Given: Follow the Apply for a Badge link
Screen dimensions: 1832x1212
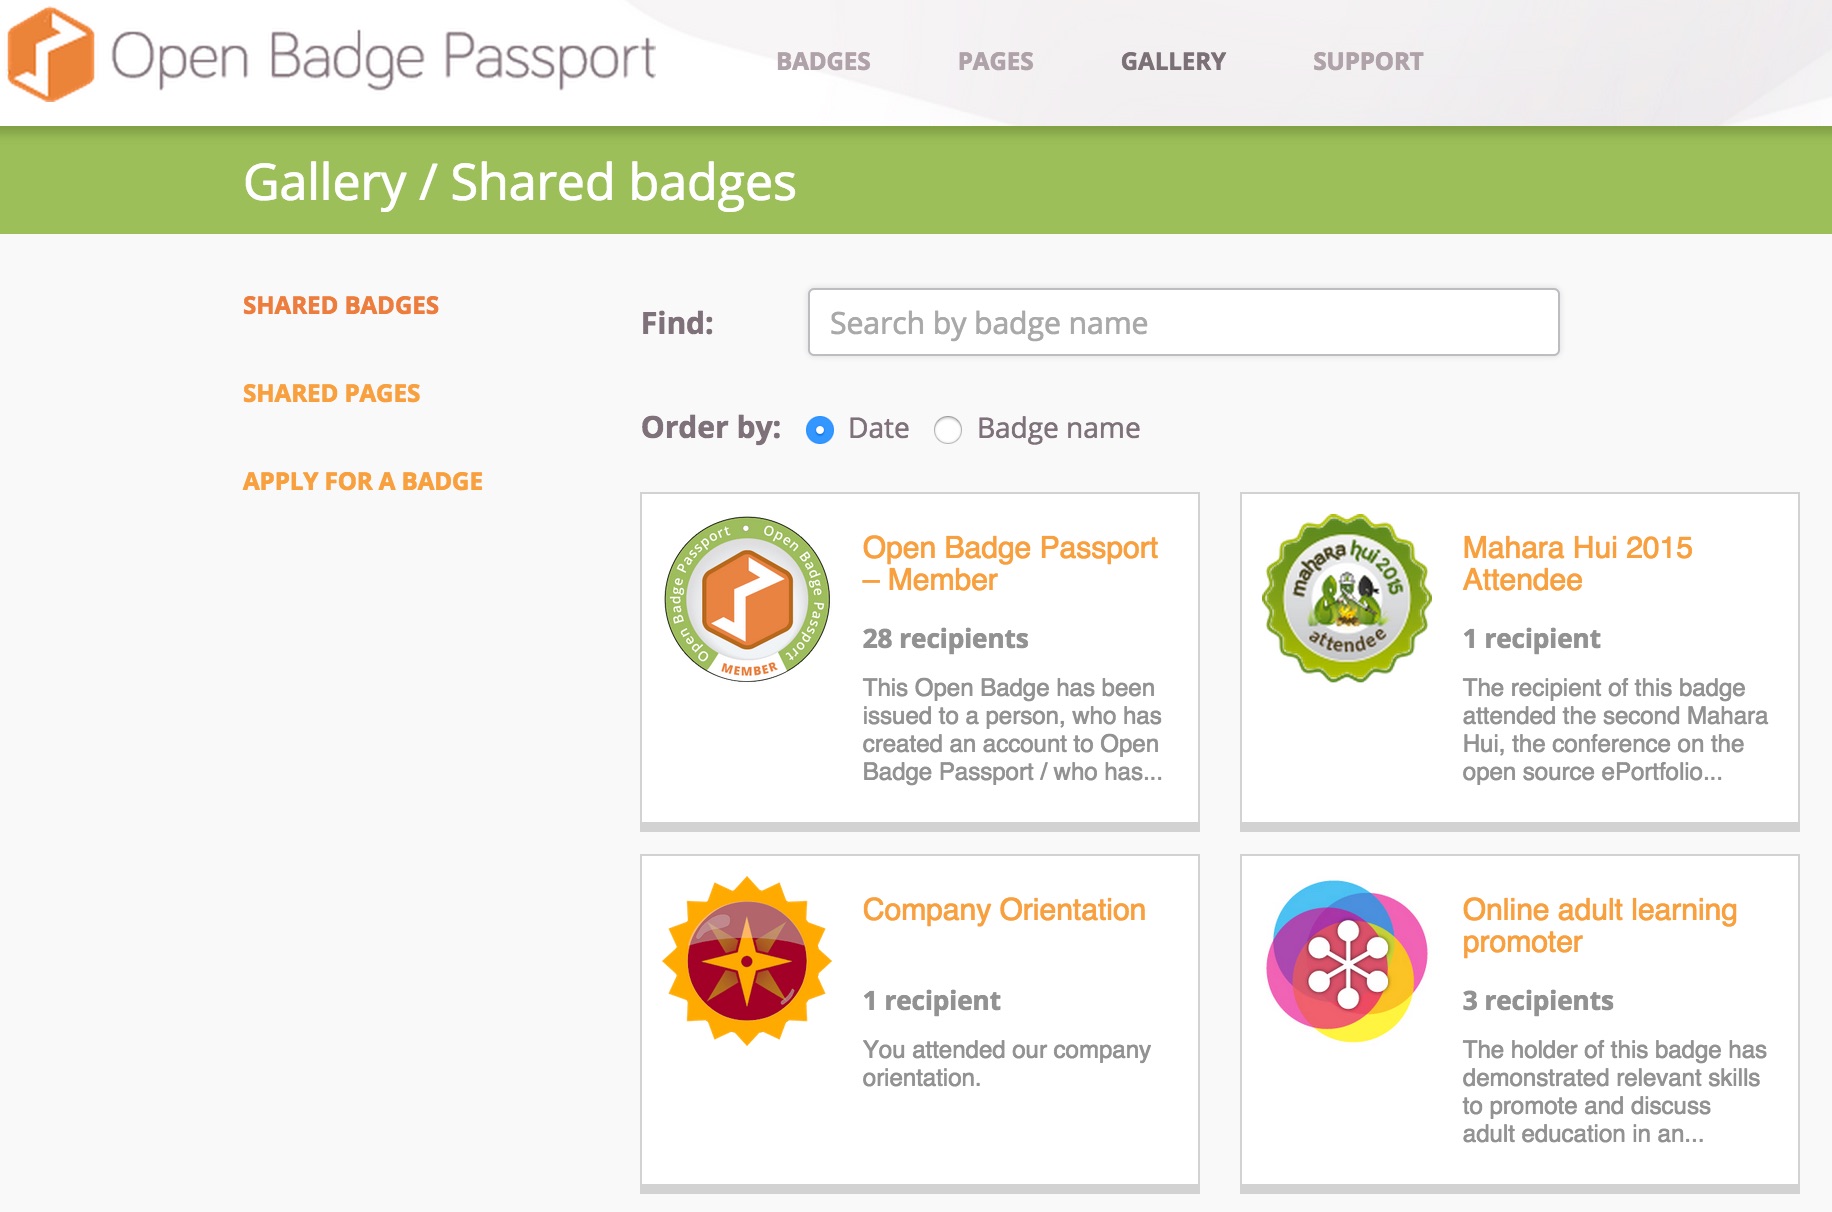Looking at the screenshot, I should (363, 481).
